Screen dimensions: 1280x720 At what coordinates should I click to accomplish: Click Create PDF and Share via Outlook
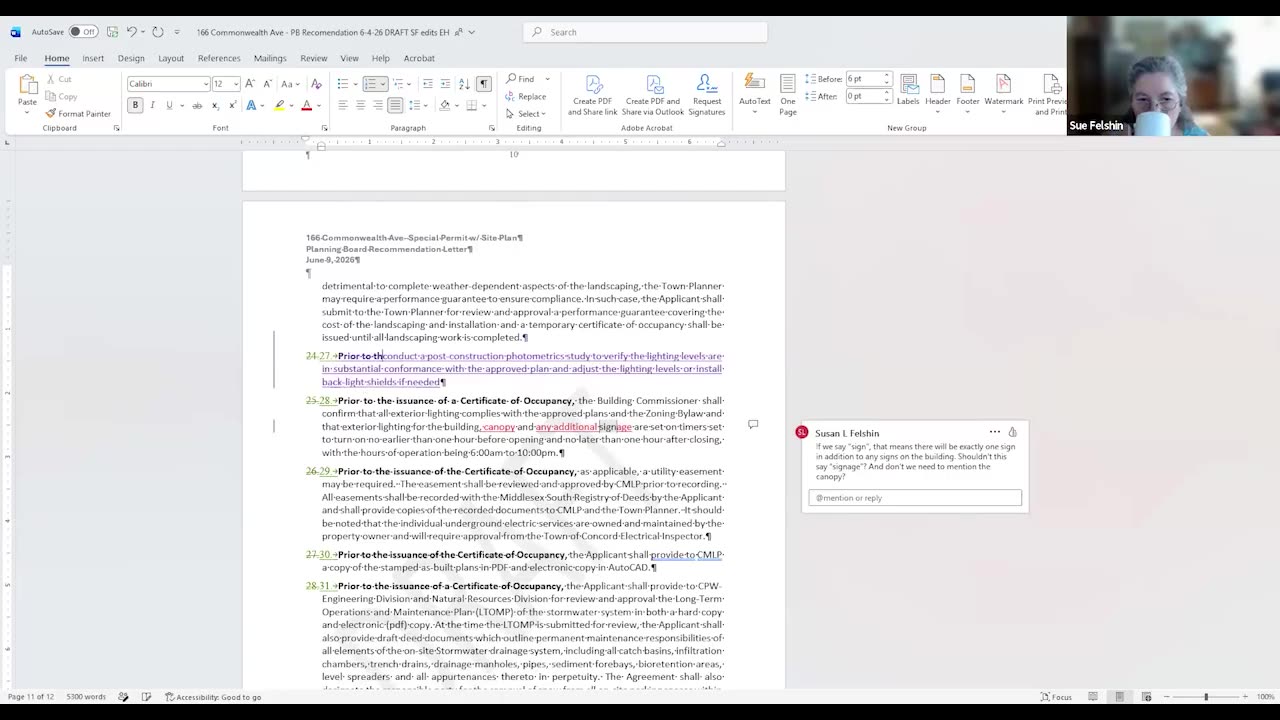(x=655, y=95)
